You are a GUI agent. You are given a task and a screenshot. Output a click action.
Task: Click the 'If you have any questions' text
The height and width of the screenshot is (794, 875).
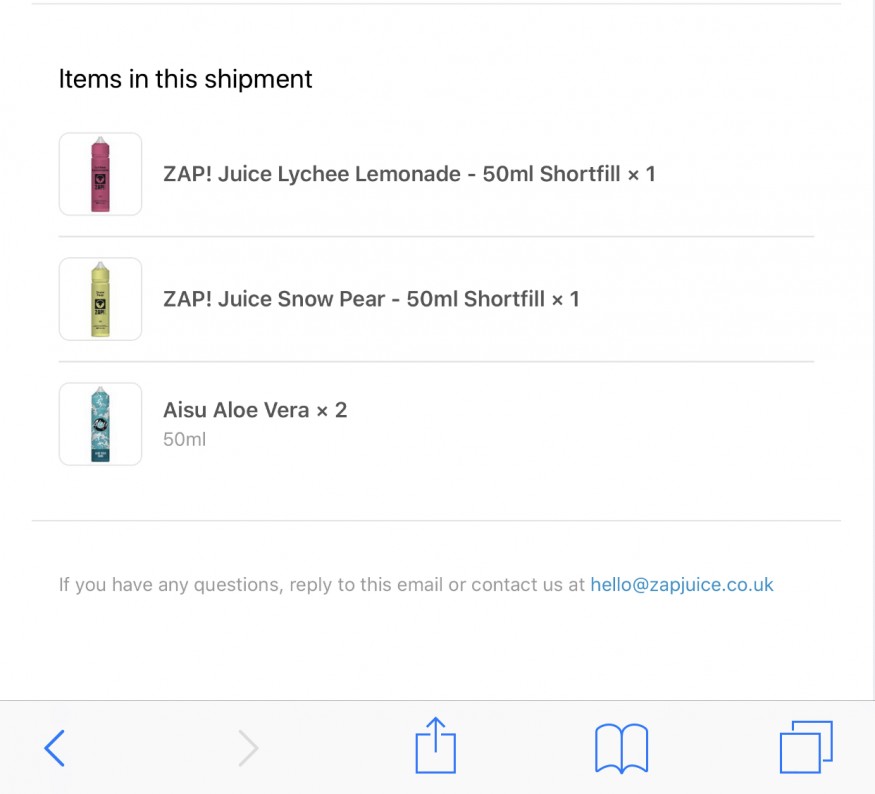pyautogui.click(x=170, y=585)
